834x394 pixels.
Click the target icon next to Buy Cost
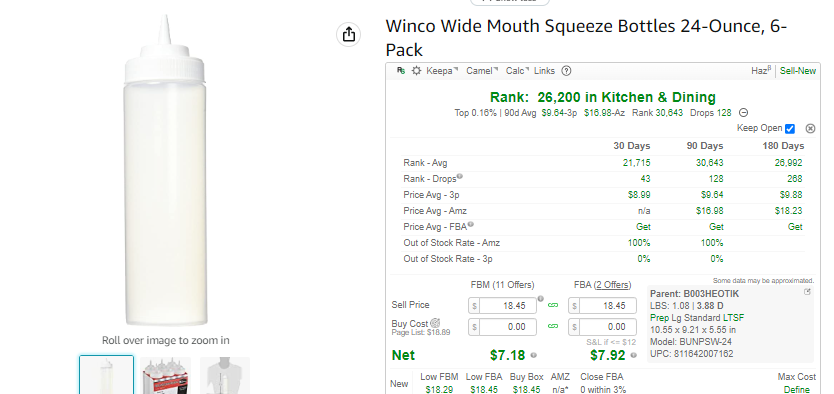(x=436, y=323)
